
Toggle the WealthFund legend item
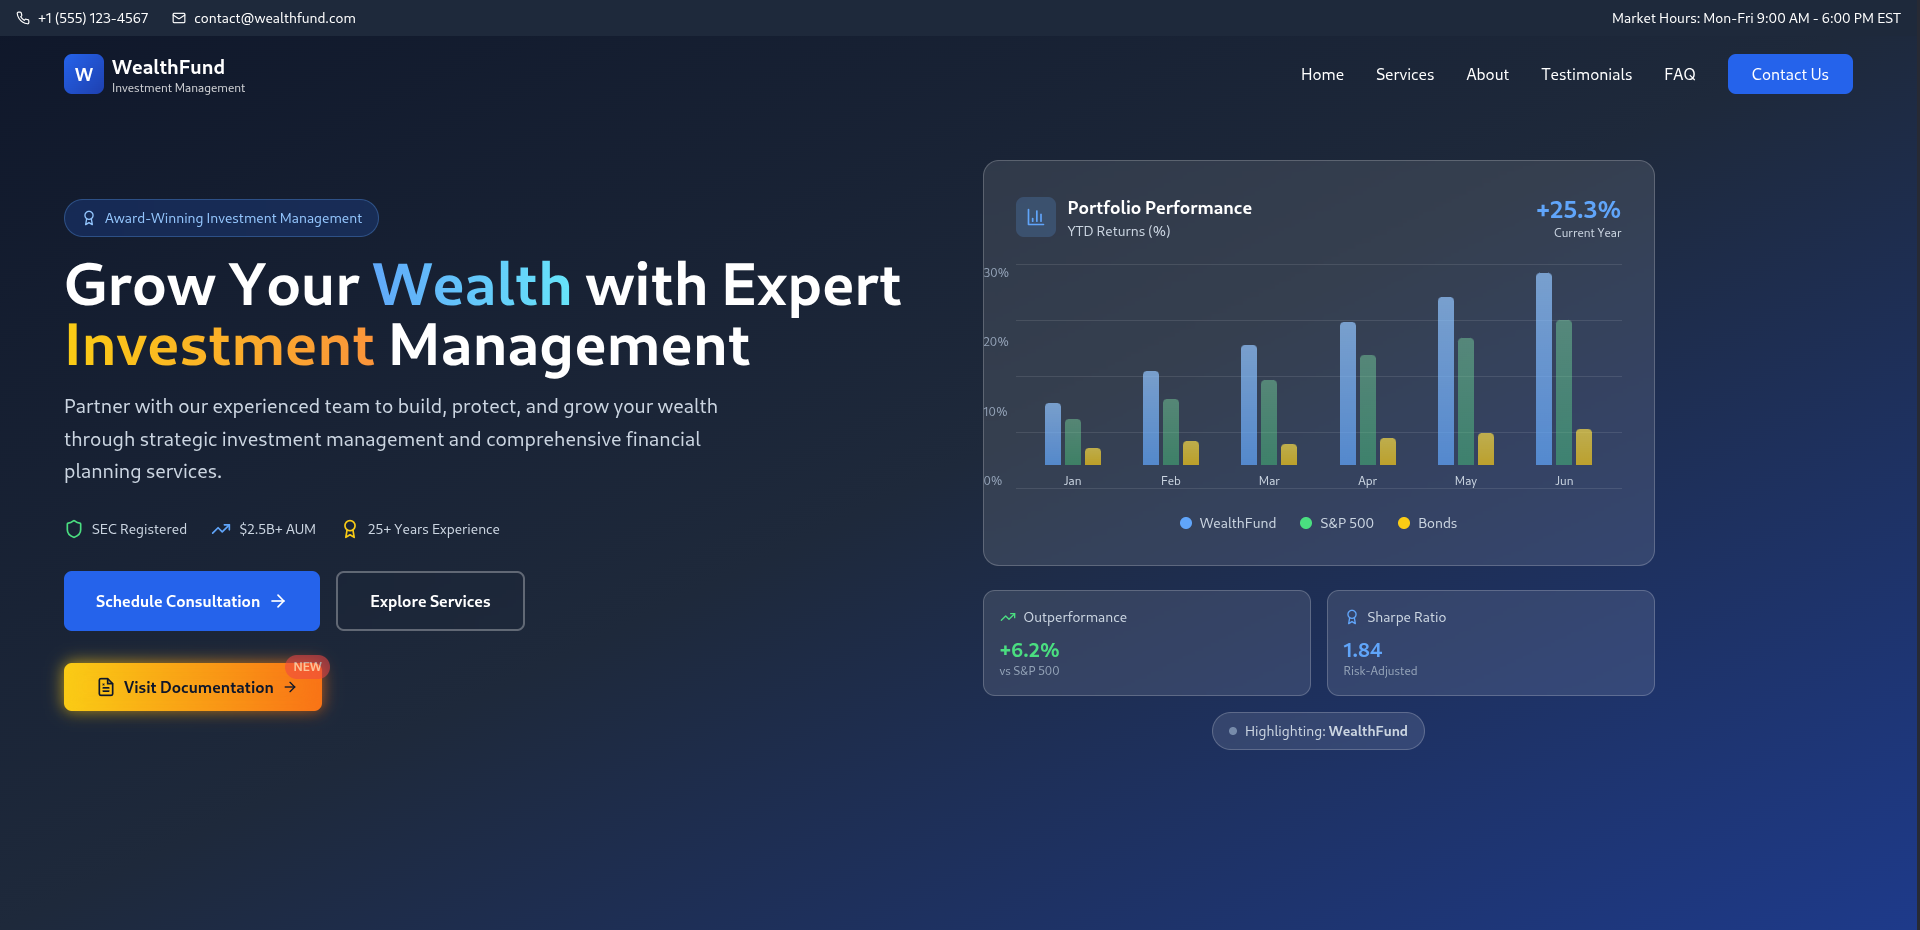(1228, 523)
